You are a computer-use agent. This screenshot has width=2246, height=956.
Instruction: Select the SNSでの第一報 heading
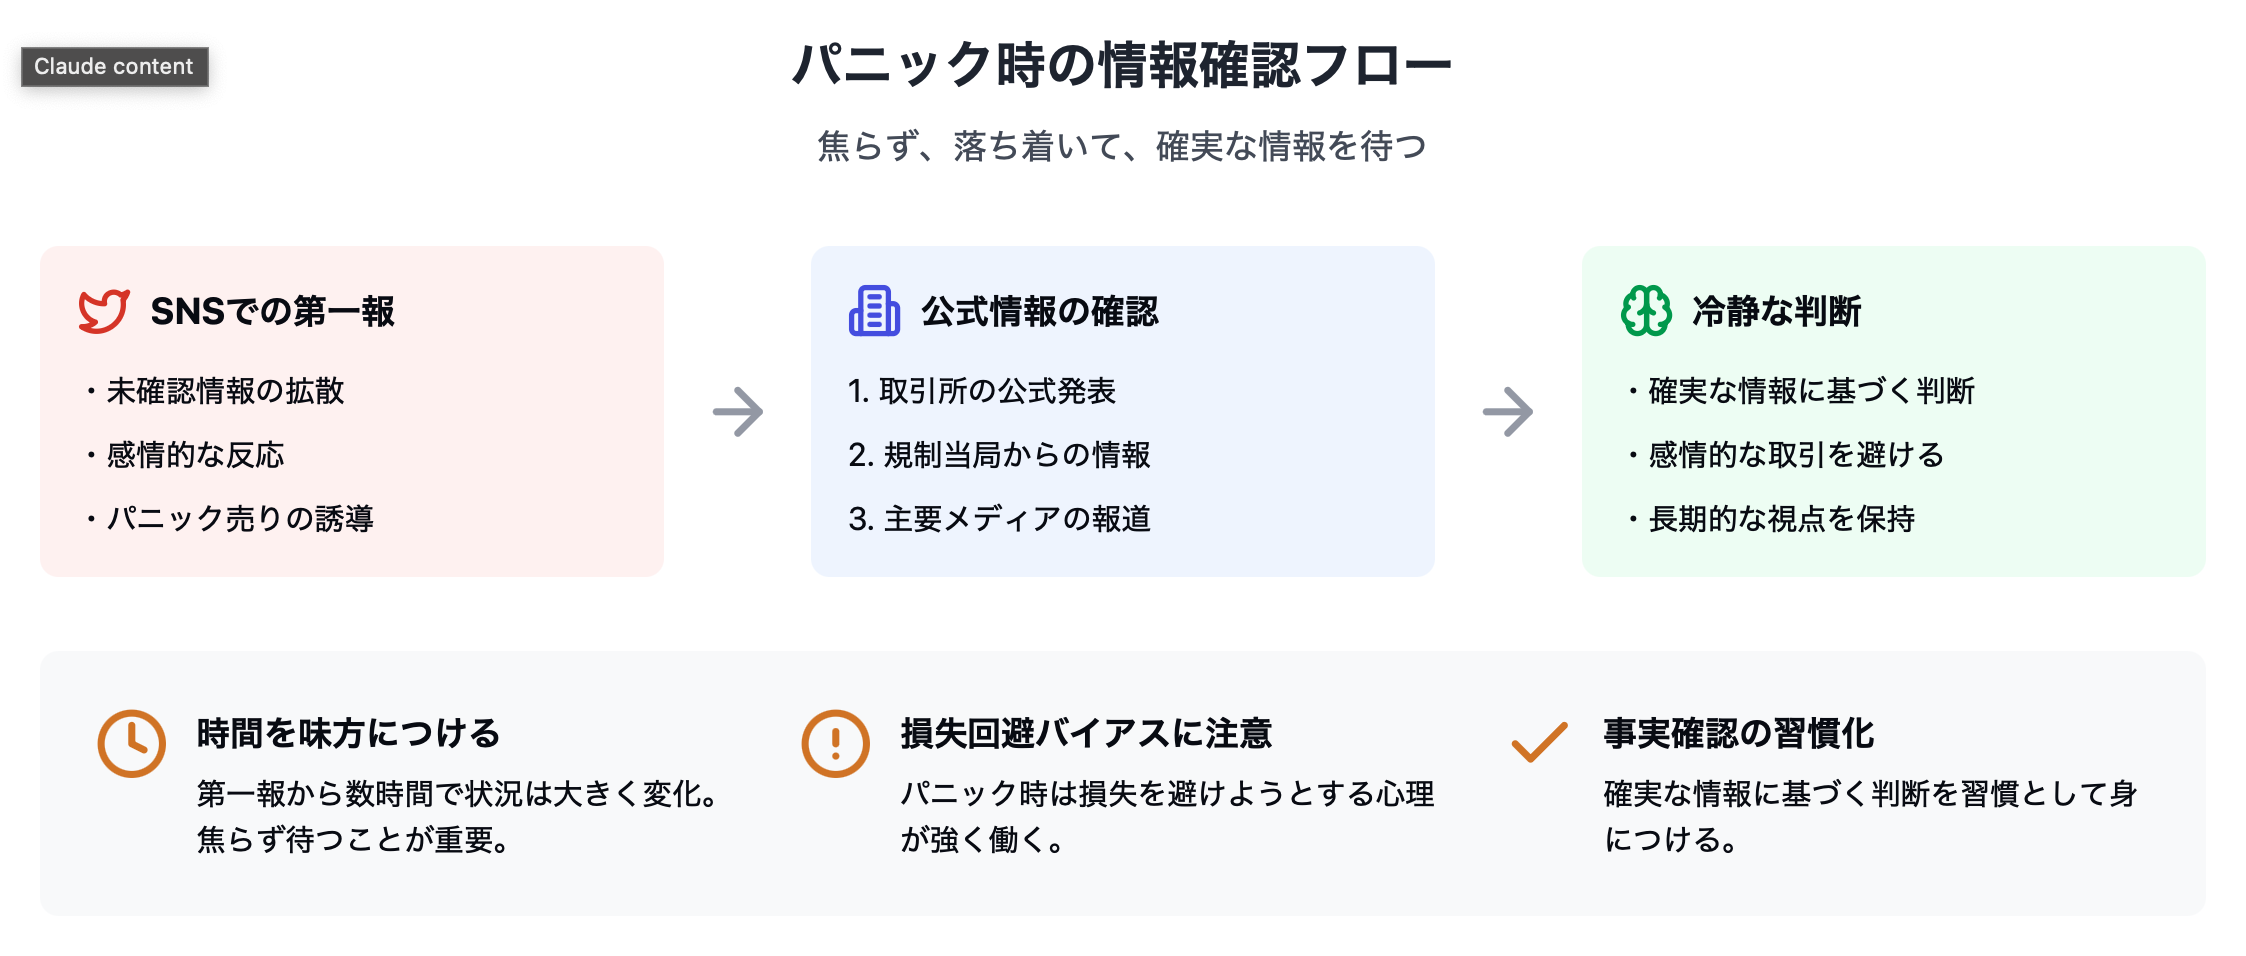click(272, 312)
